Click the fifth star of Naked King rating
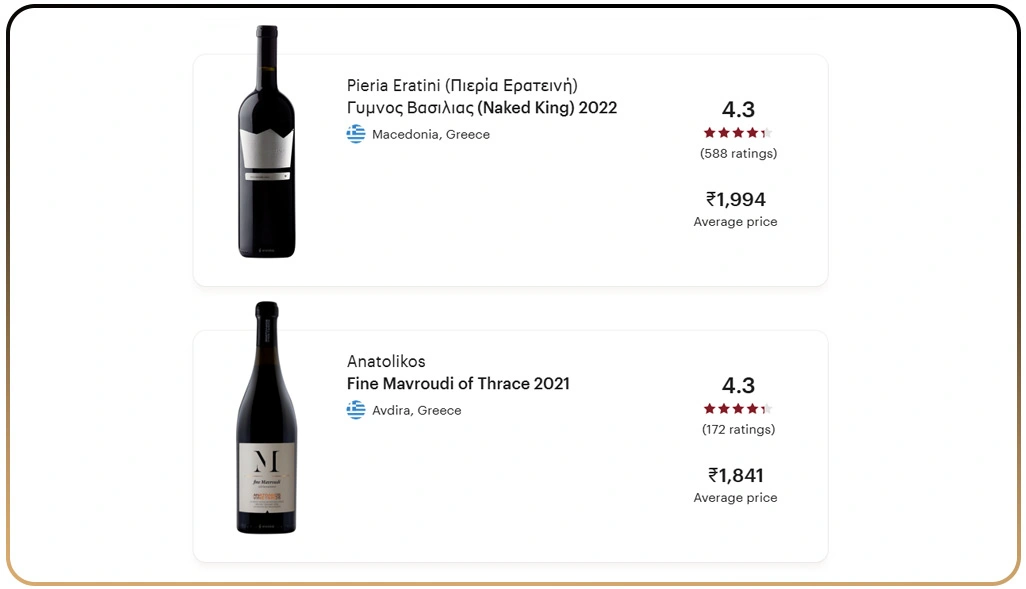 pyautogui.click(x=765, y=131)
